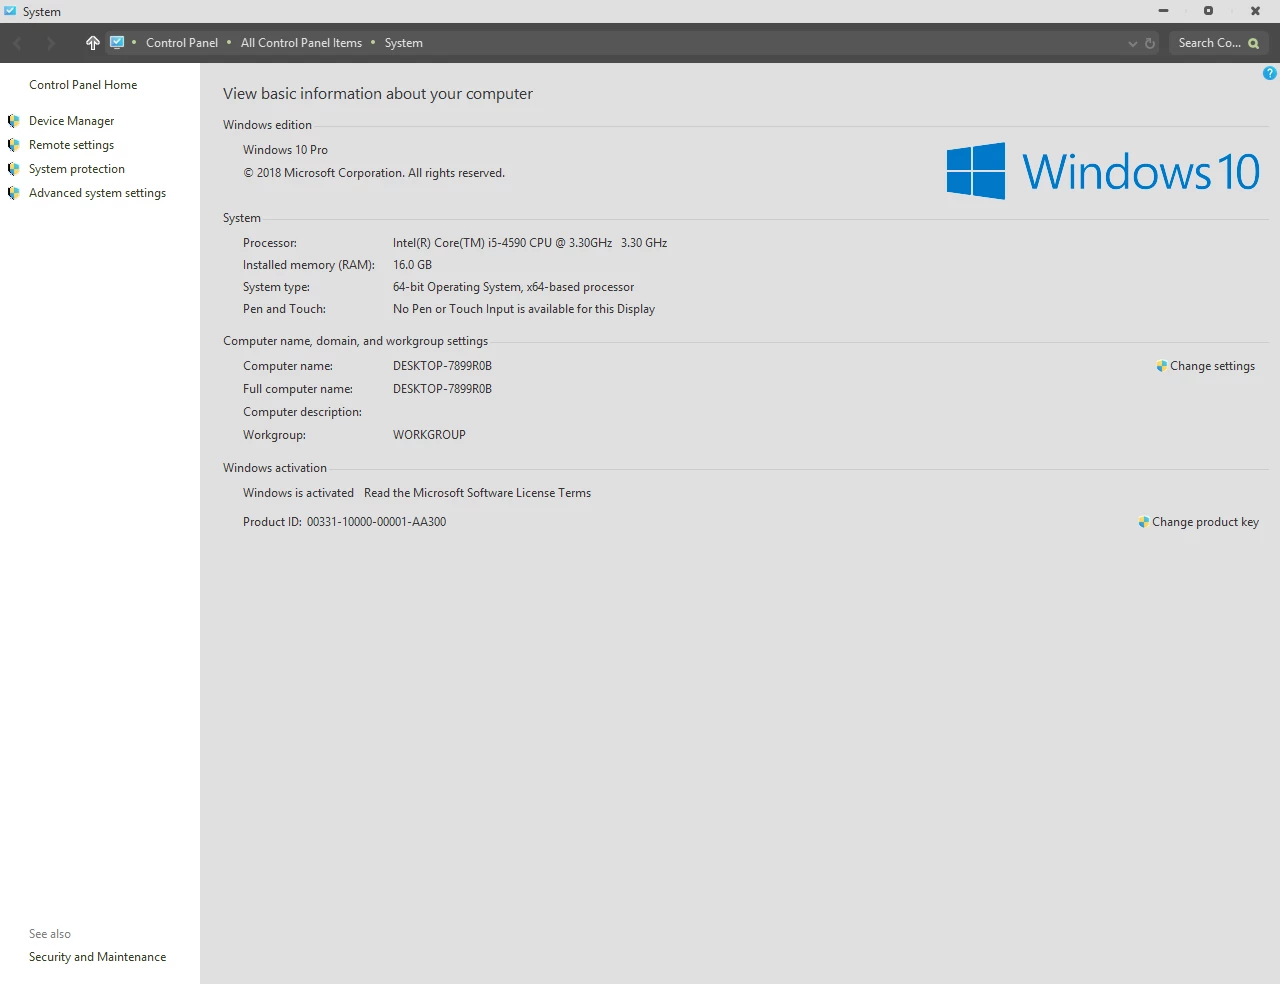Image resolution: width=1280 pixels, height=984 pixels.
Task: Click the search magnifier icon
Action: click(1253, 43)
